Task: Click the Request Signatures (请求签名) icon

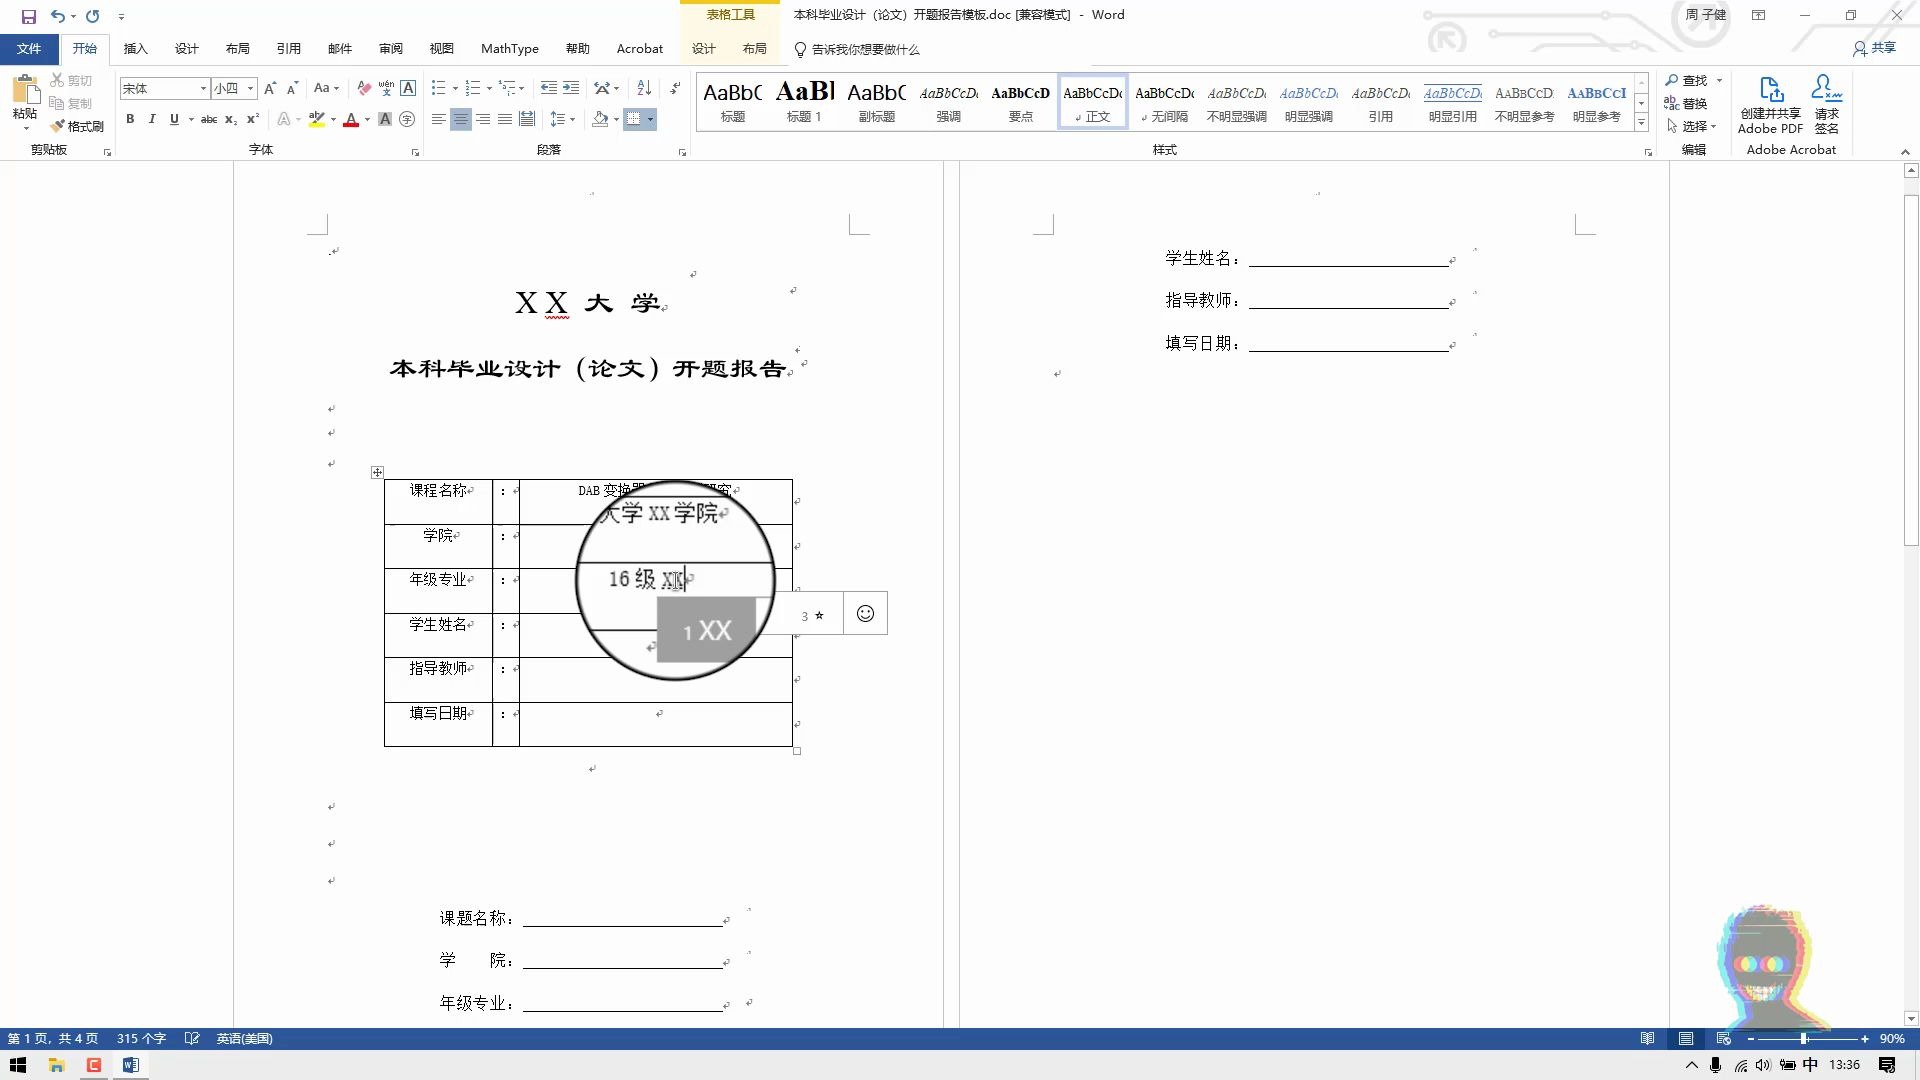Action: click(x=1827, y=104)
